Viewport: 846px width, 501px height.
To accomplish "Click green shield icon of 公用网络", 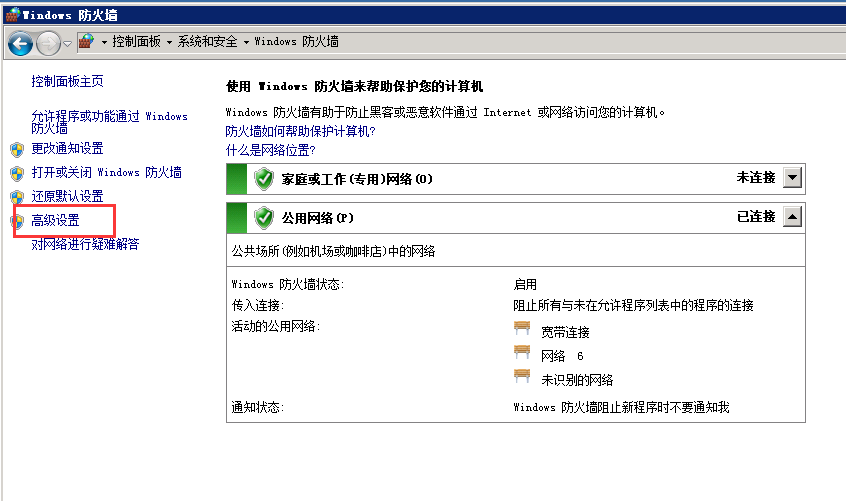I will [264, 218].
